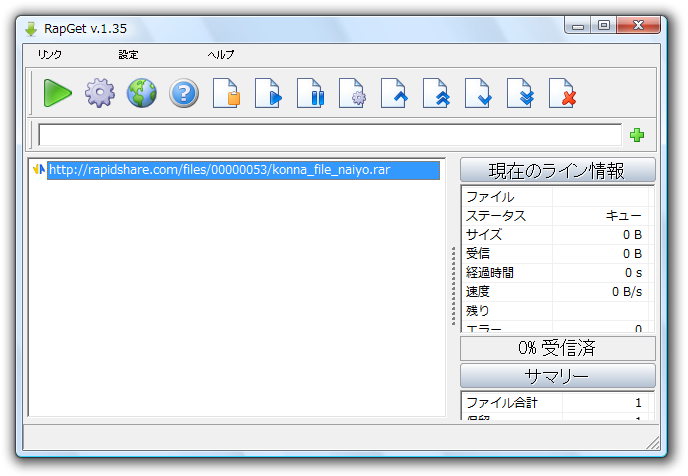
Task: Start selected link with page play icon
Action: pyautogui.click(x=268, y=93)
